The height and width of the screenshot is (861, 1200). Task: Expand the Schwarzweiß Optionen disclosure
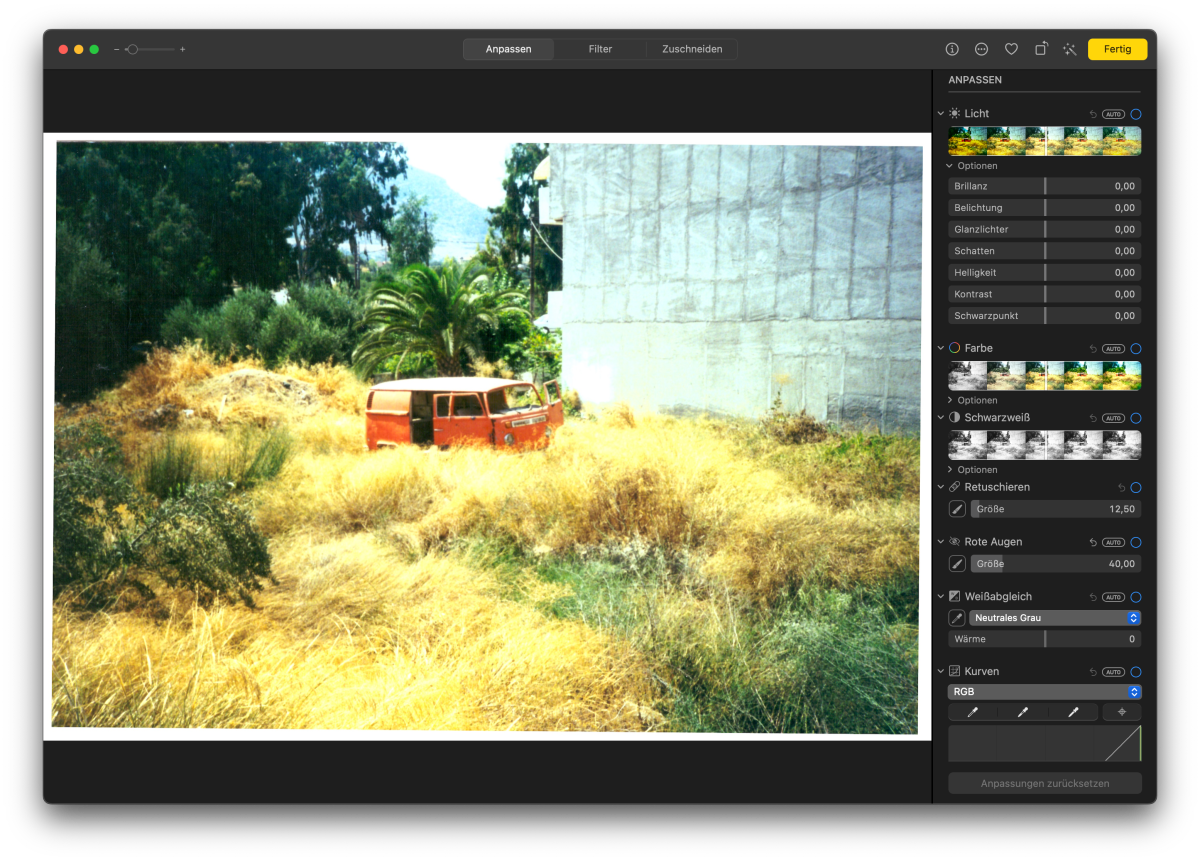pyautogui.click(x=950, y=469)
